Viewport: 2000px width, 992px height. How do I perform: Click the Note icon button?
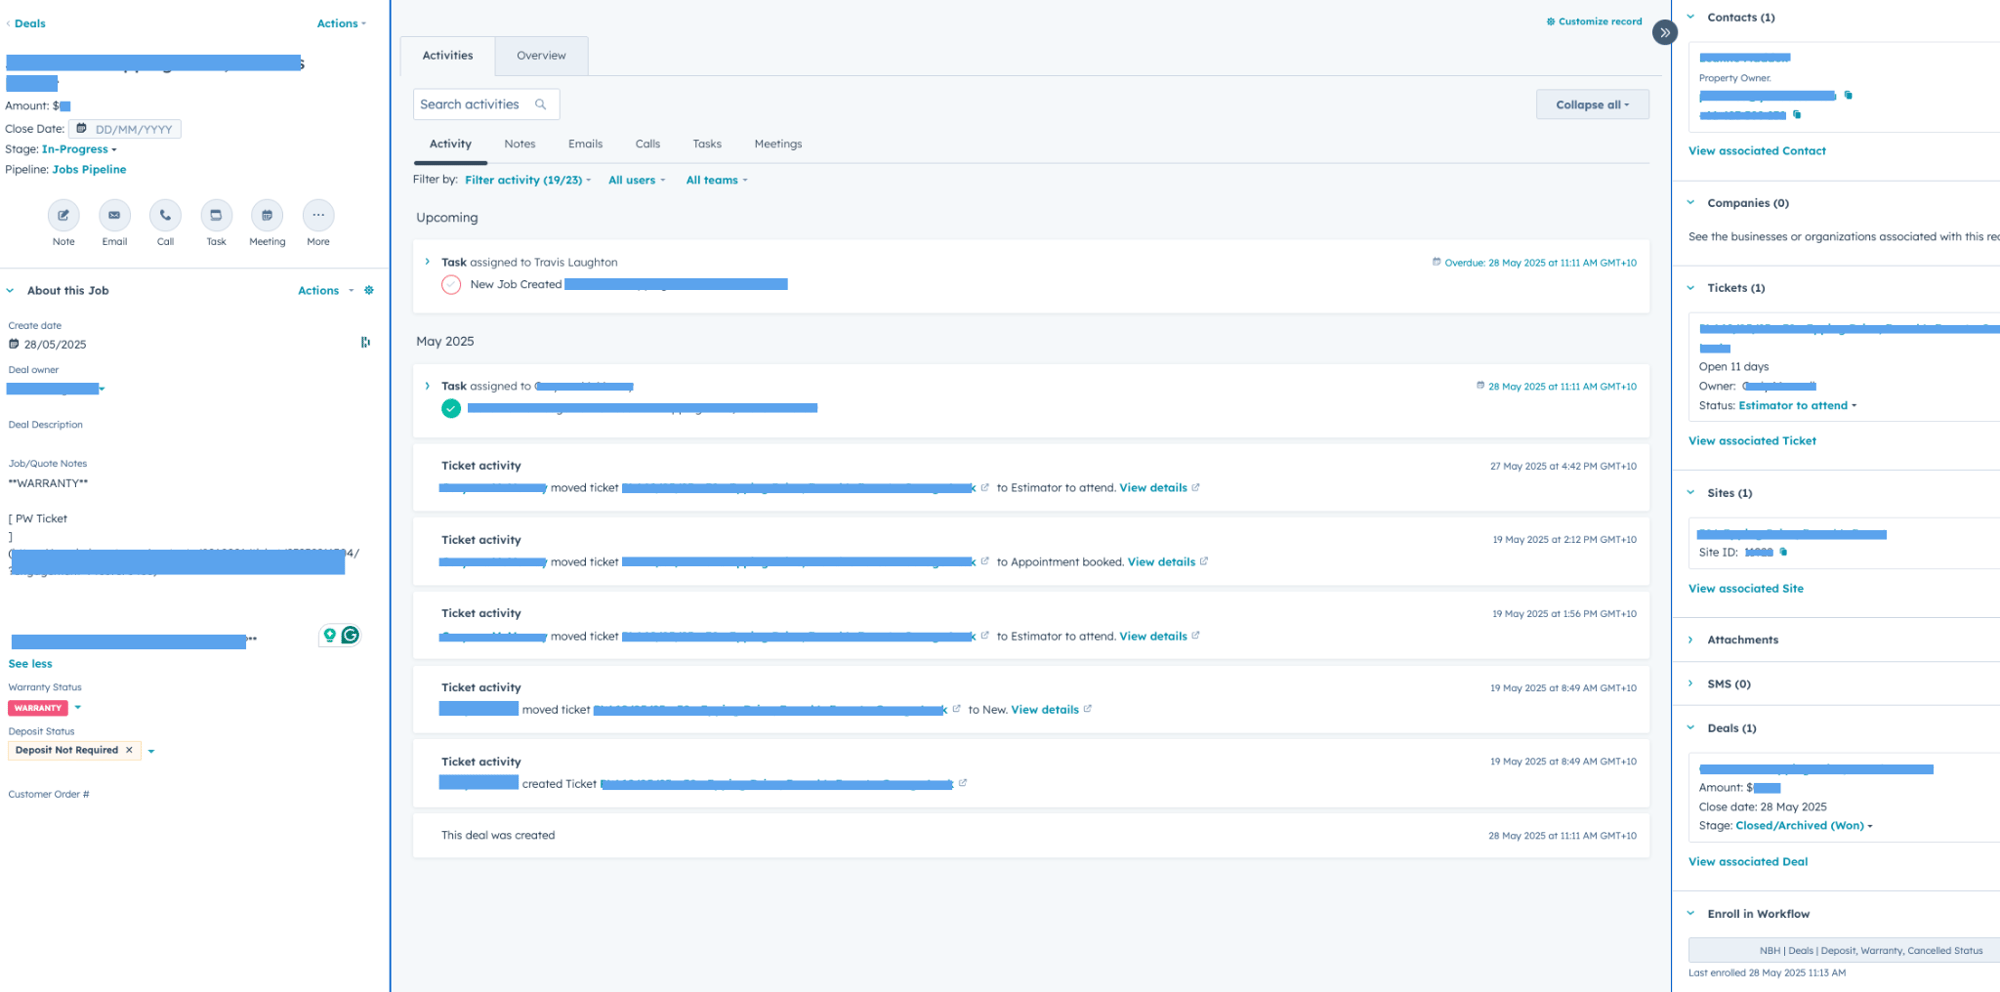63,215
